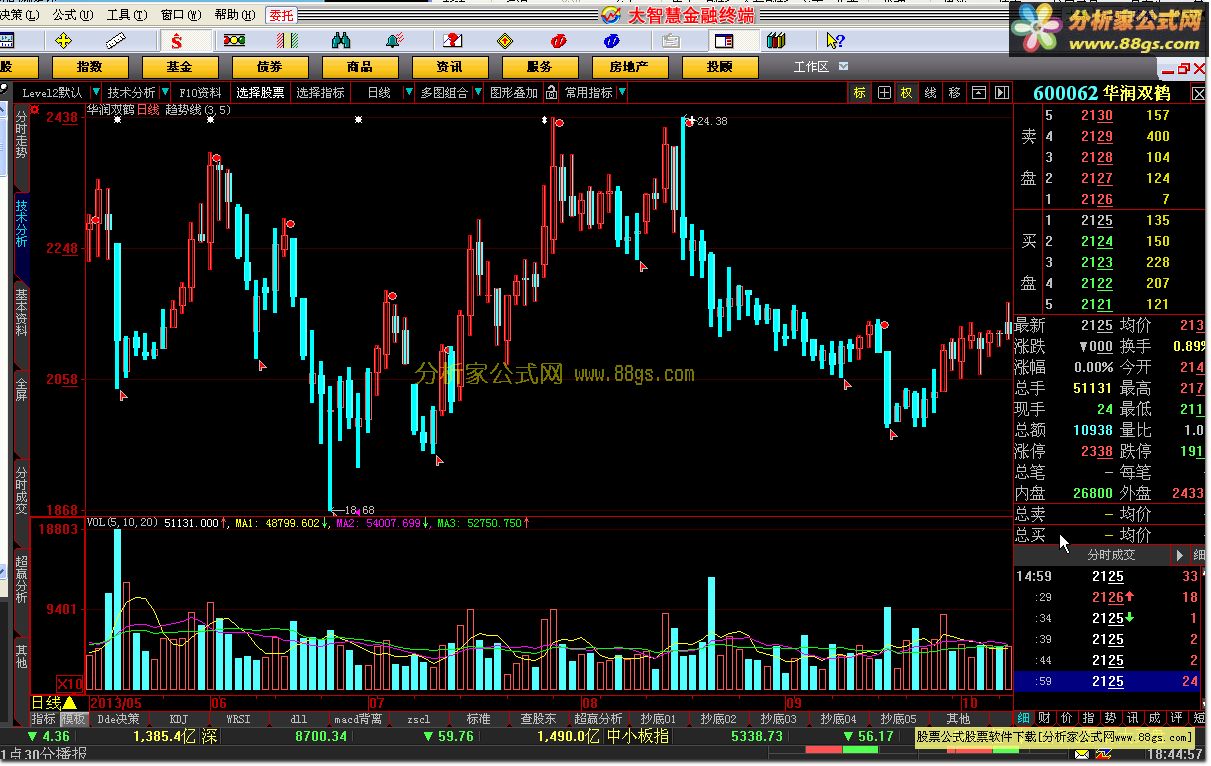Image resolution: width=1211 pixels, height=766 pixels.
Task: Click the context help cursor icon
Action: pyautogui.click(x=835, y=41)
